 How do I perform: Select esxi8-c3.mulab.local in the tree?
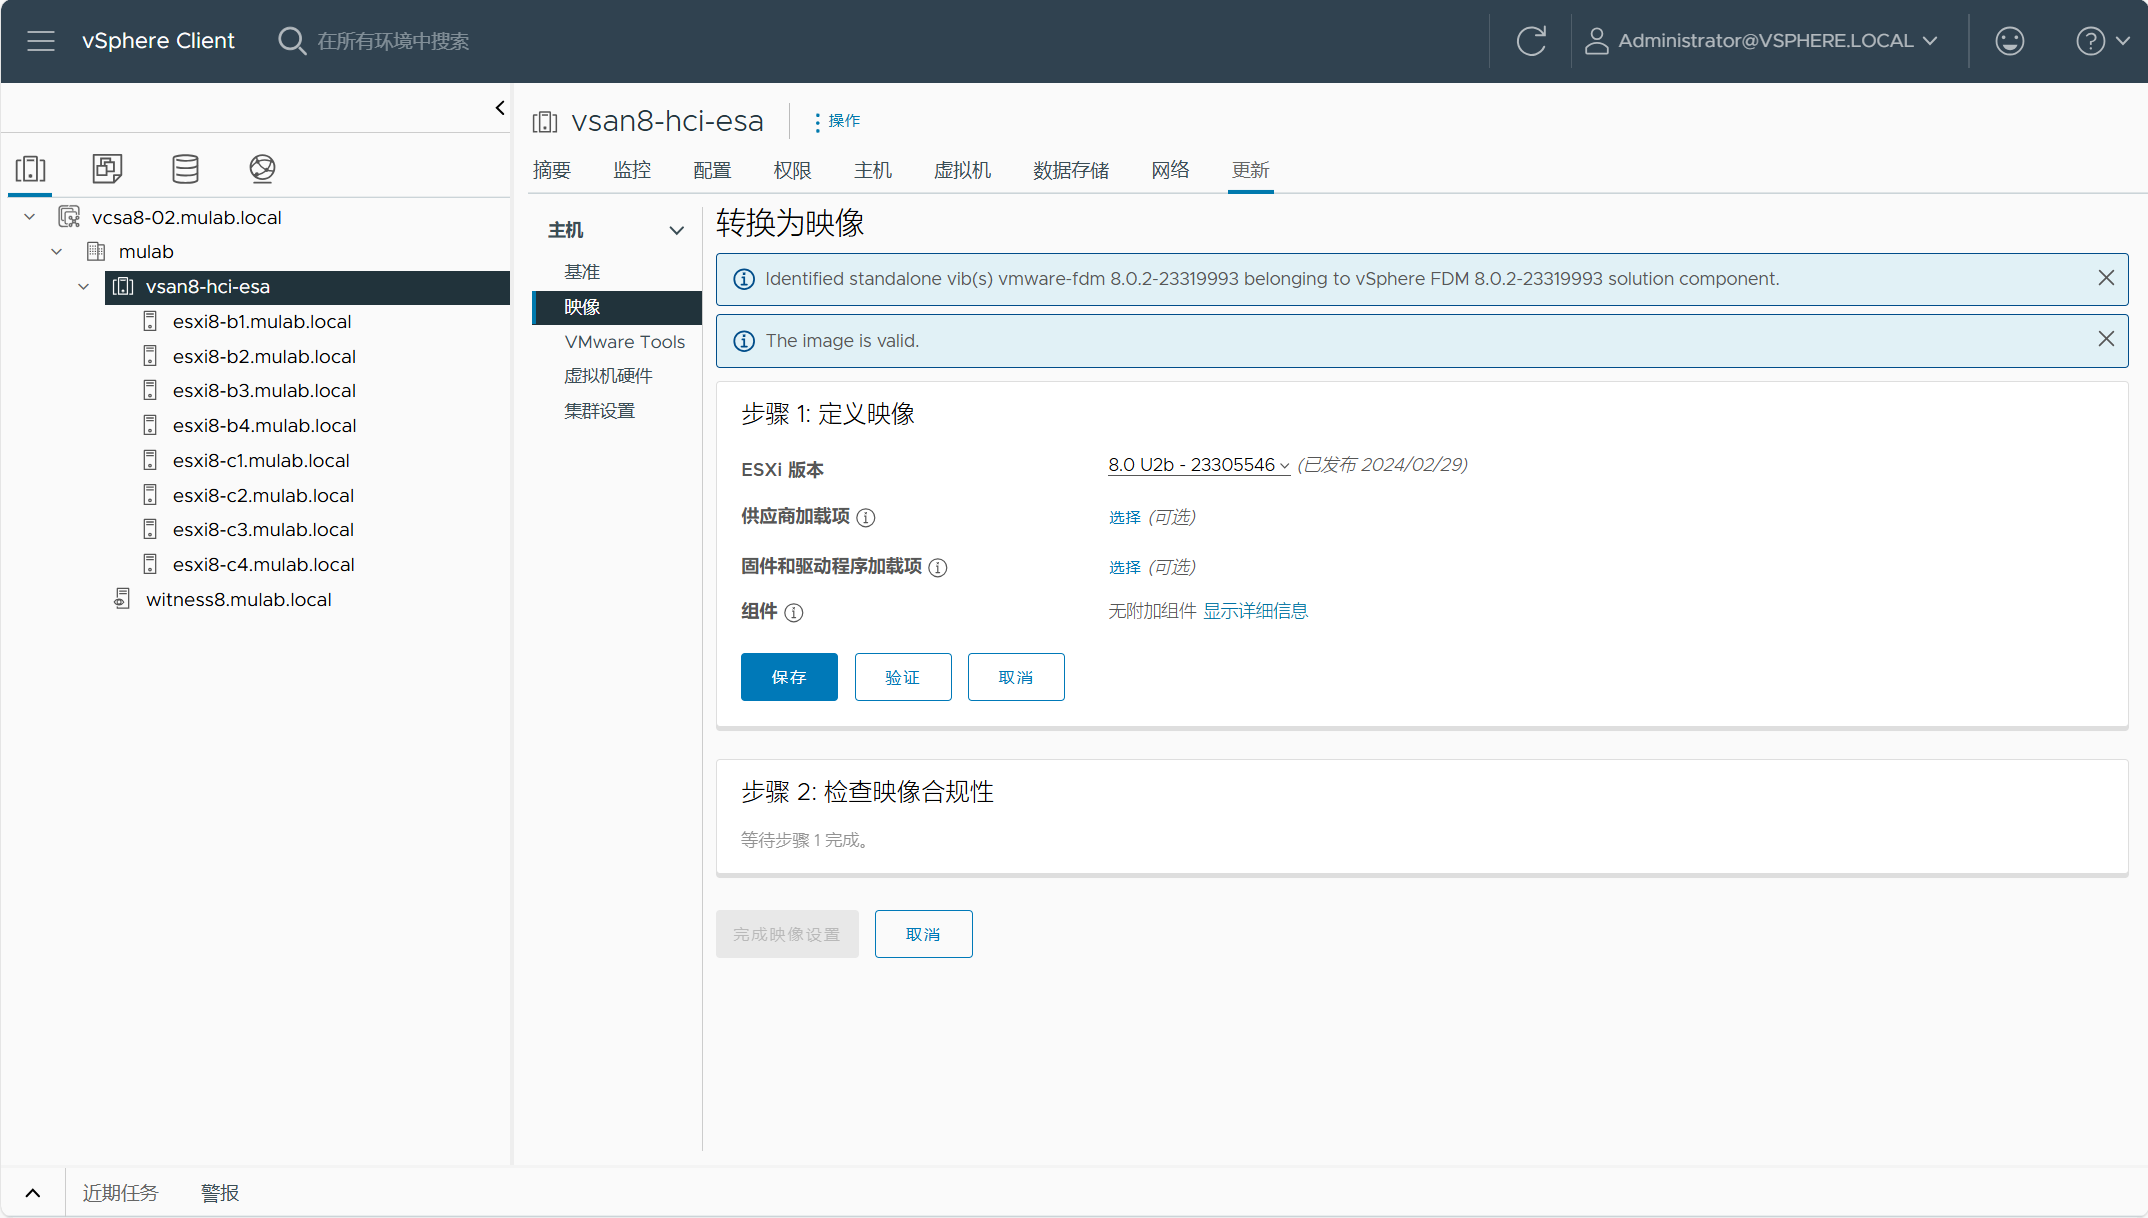point(263,529)
